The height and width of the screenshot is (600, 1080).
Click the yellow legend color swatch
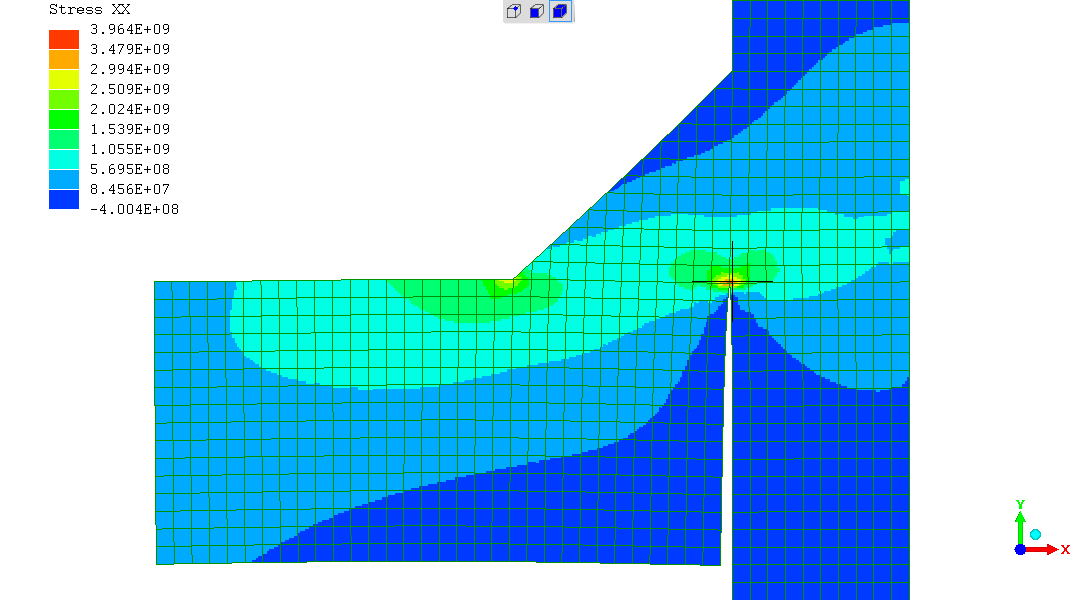coord(64,80)
